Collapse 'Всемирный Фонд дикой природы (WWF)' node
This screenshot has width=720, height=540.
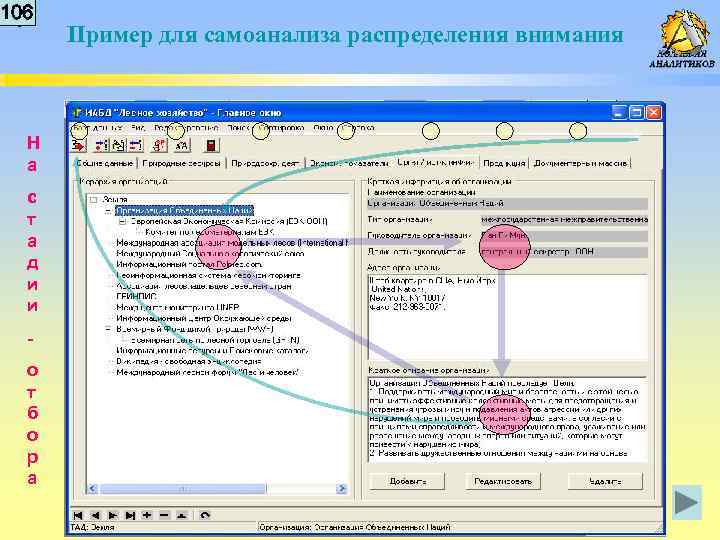[108, 329]
